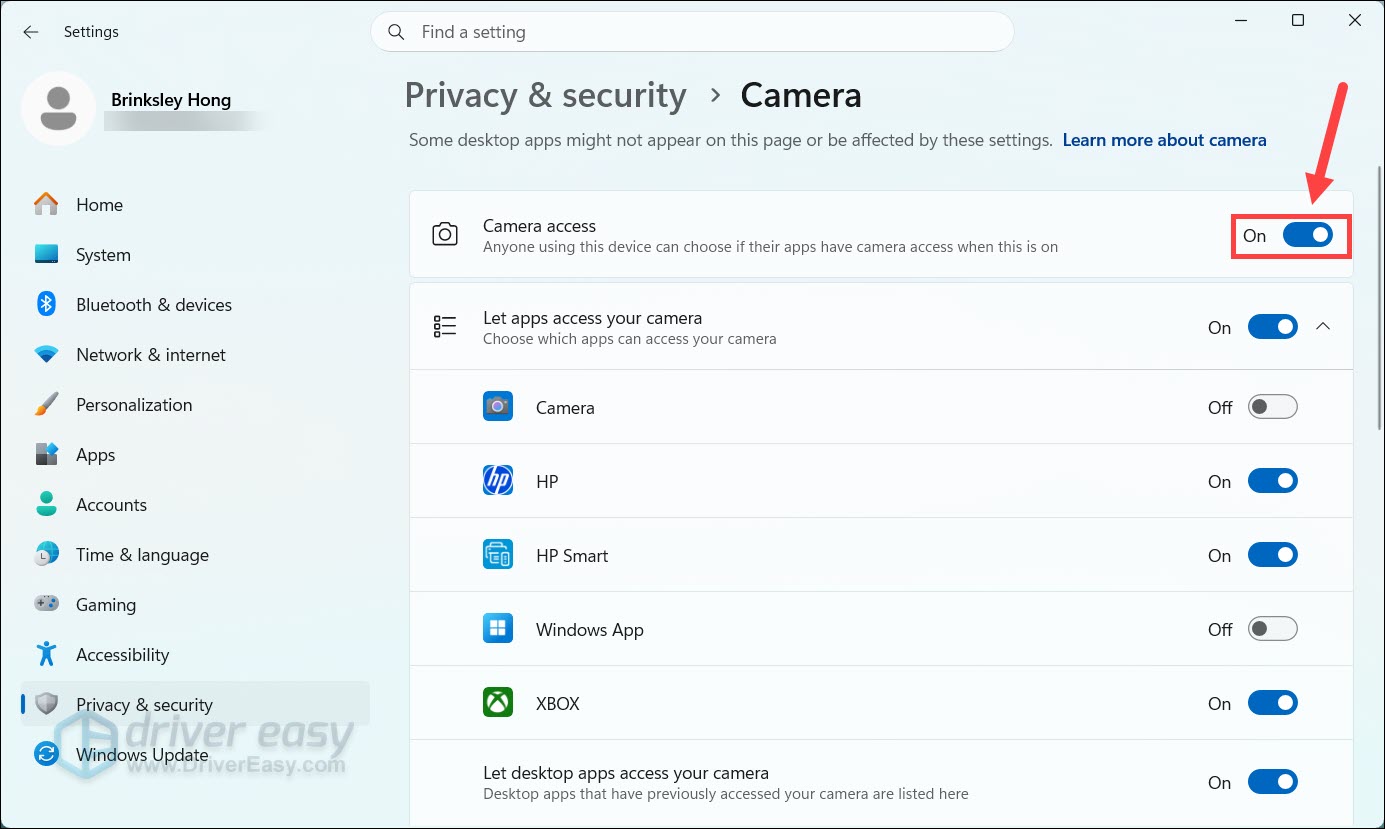Click the Personalization paintbrush icon
The image size is (1385, 829).
tap(46, 404)
